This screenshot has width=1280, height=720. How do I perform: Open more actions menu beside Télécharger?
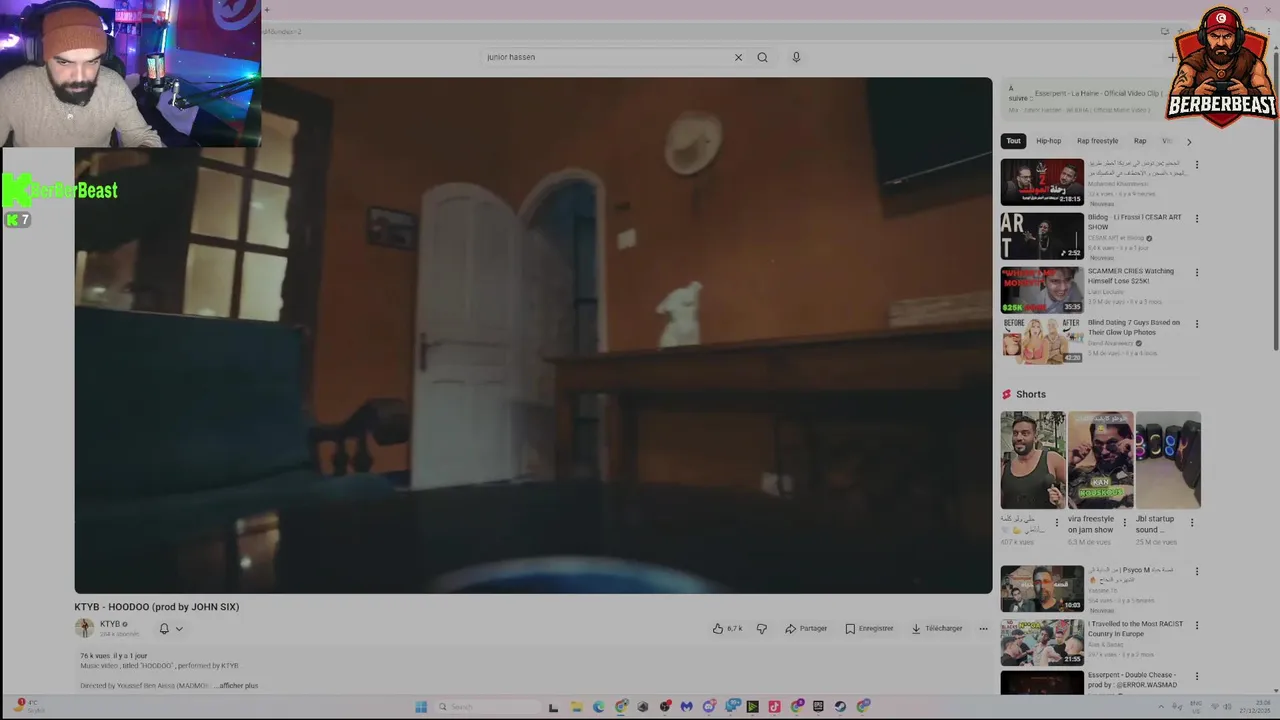983,628
